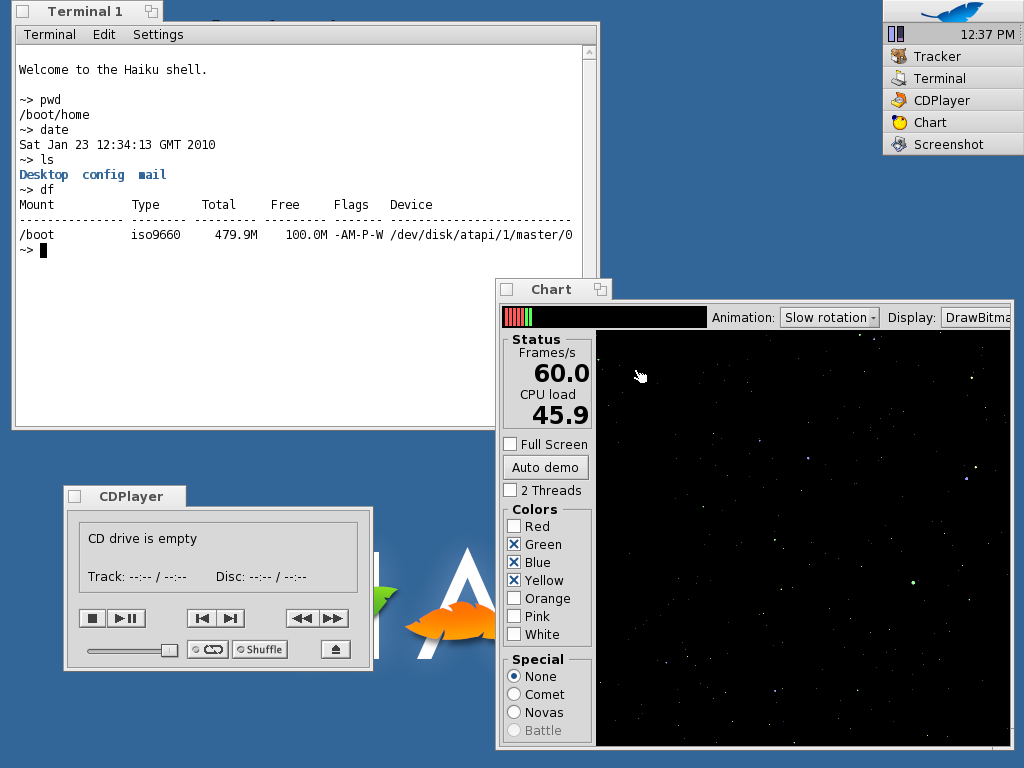Toggle the Repeat loop button in CDPlayer
Viewport: 1024px width, 768px height.
click(x=208, y=649)
